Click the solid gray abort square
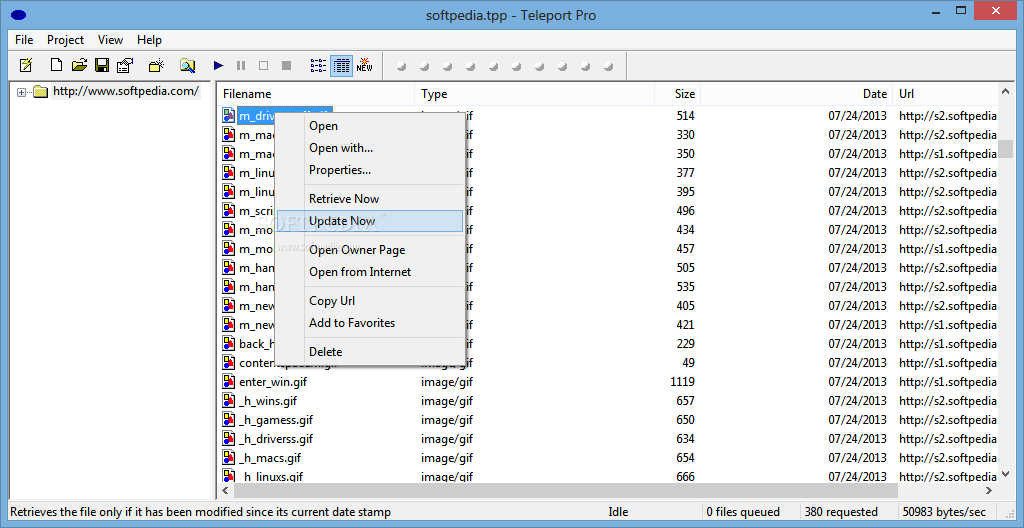This screenshot has height=528, width=1024. pyautogui.click(x=286, y=65)
